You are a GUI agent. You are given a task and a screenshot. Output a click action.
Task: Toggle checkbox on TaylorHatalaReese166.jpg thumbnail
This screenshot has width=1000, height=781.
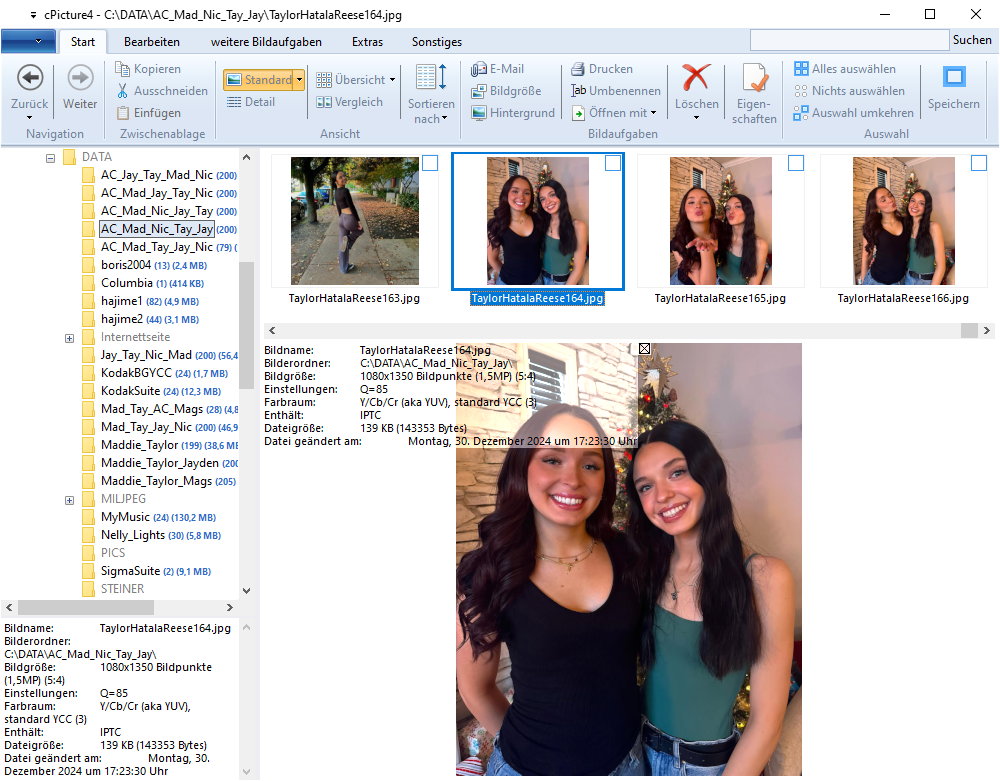(x=979, y=163)
